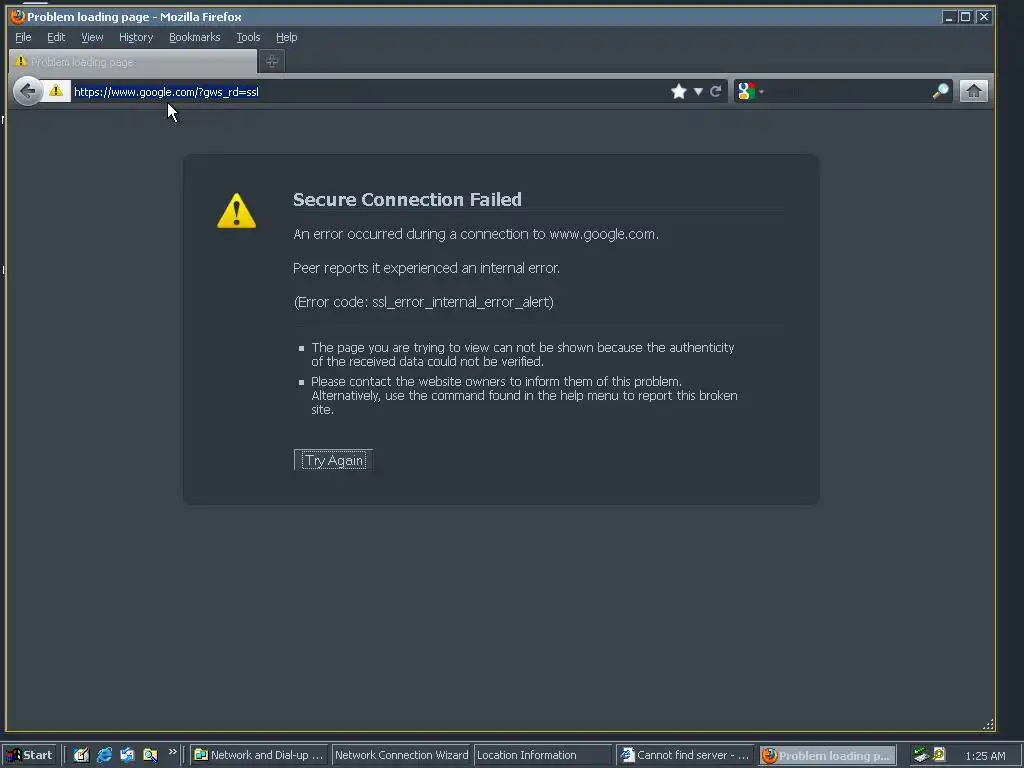
Task: Close the Firefox window
Action: pos(984,17)
